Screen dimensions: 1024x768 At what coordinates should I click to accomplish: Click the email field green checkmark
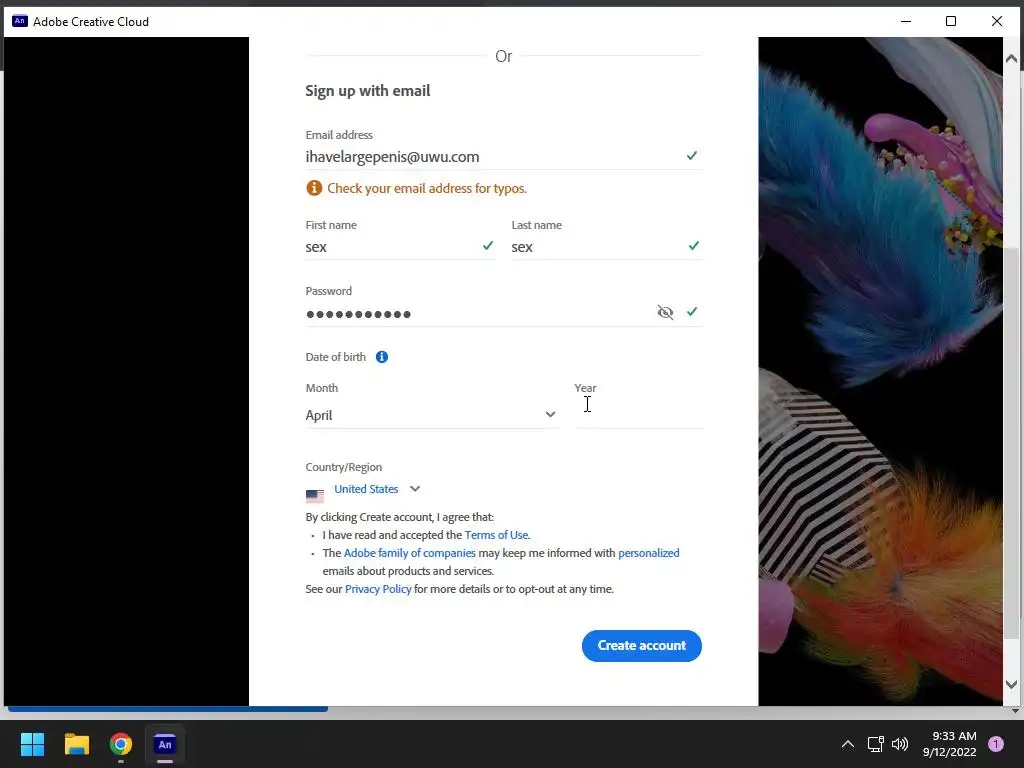click(x=692, y=155)
